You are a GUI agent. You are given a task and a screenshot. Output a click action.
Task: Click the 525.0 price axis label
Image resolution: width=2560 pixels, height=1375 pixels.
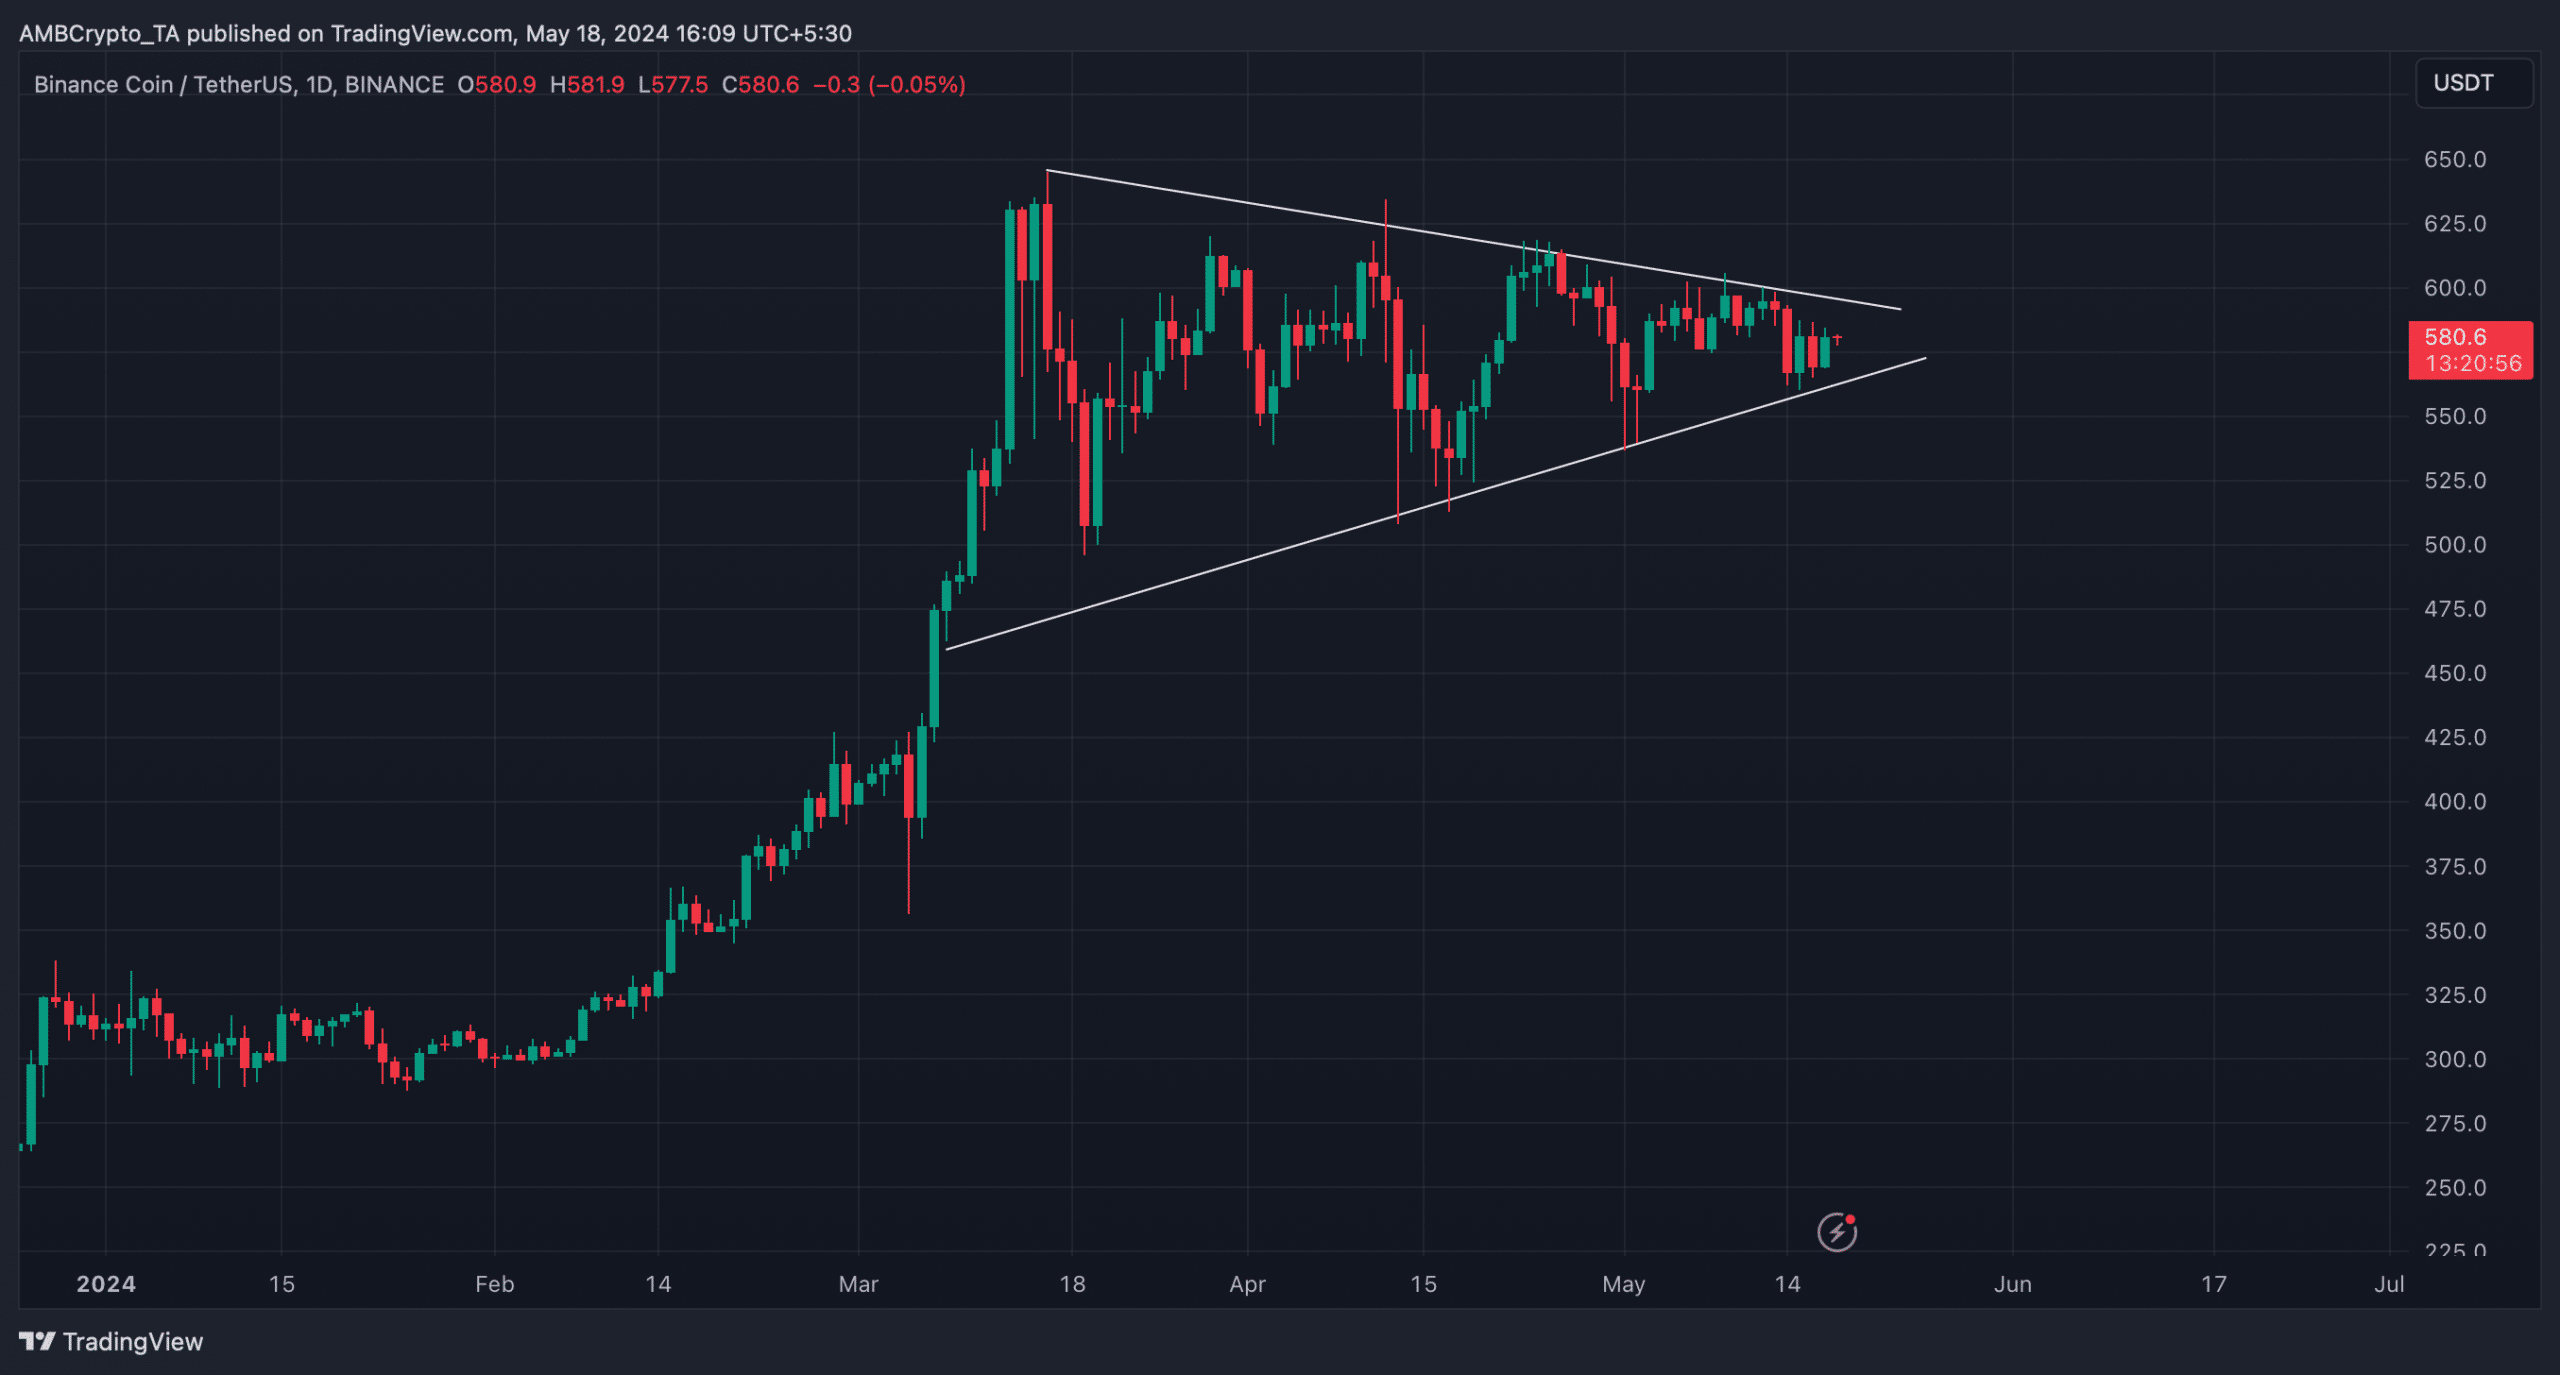[x=2454, y=480]
